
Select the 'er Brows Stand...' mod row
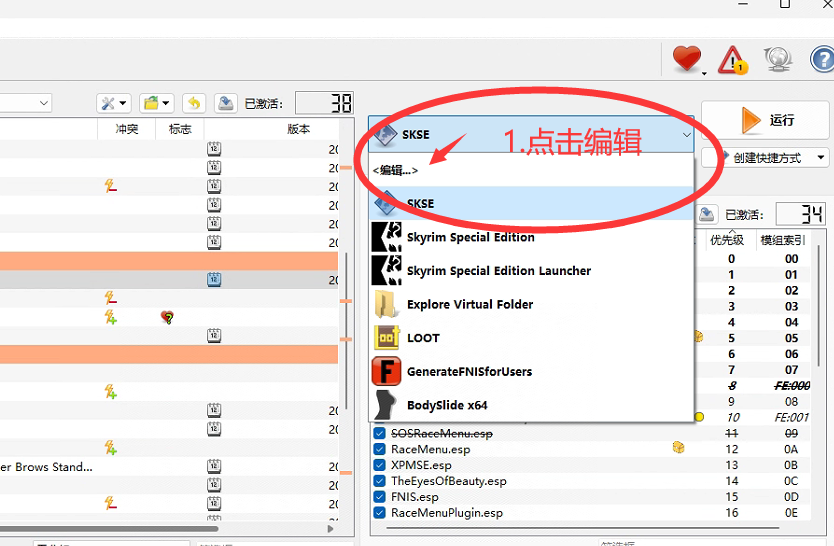pos(169,467)
